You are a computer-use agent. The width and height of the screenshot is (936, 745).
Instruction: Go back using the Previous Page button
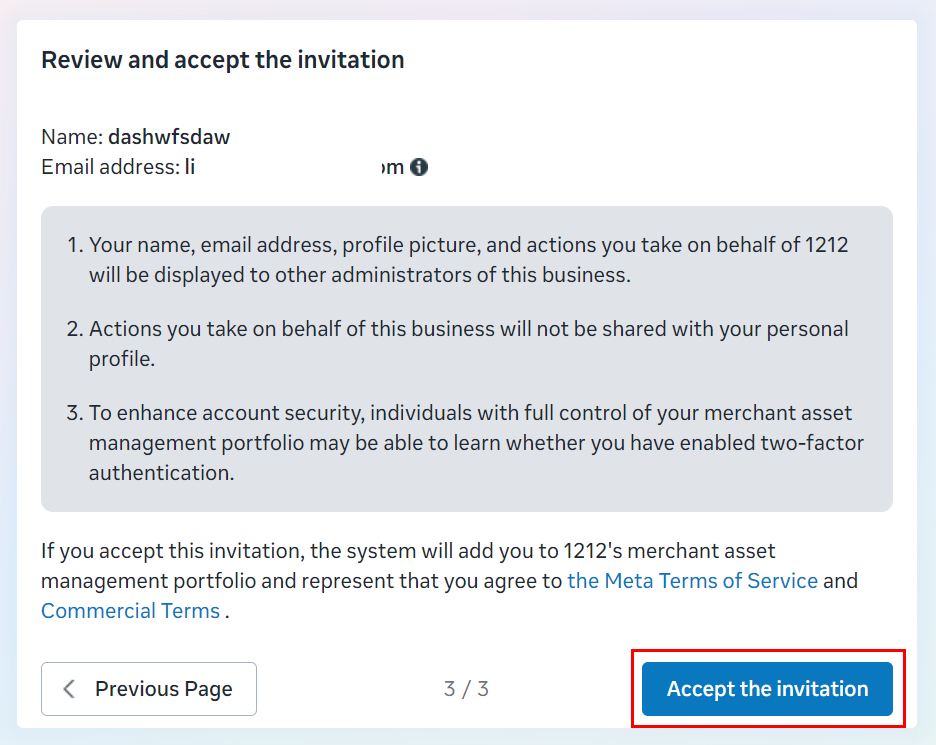[x=149, y=689]
